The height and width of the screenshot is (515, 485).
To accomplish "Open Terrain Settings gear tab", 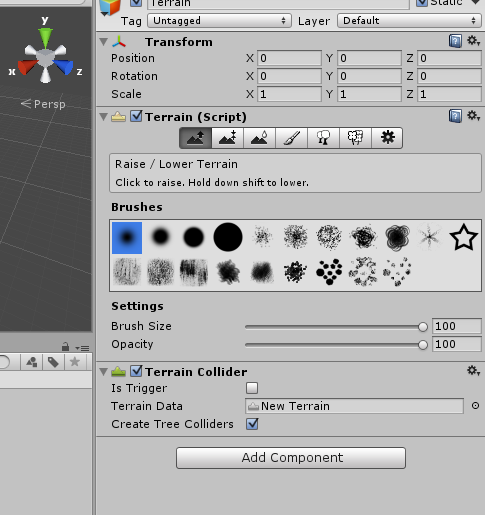I will [387, 138].
